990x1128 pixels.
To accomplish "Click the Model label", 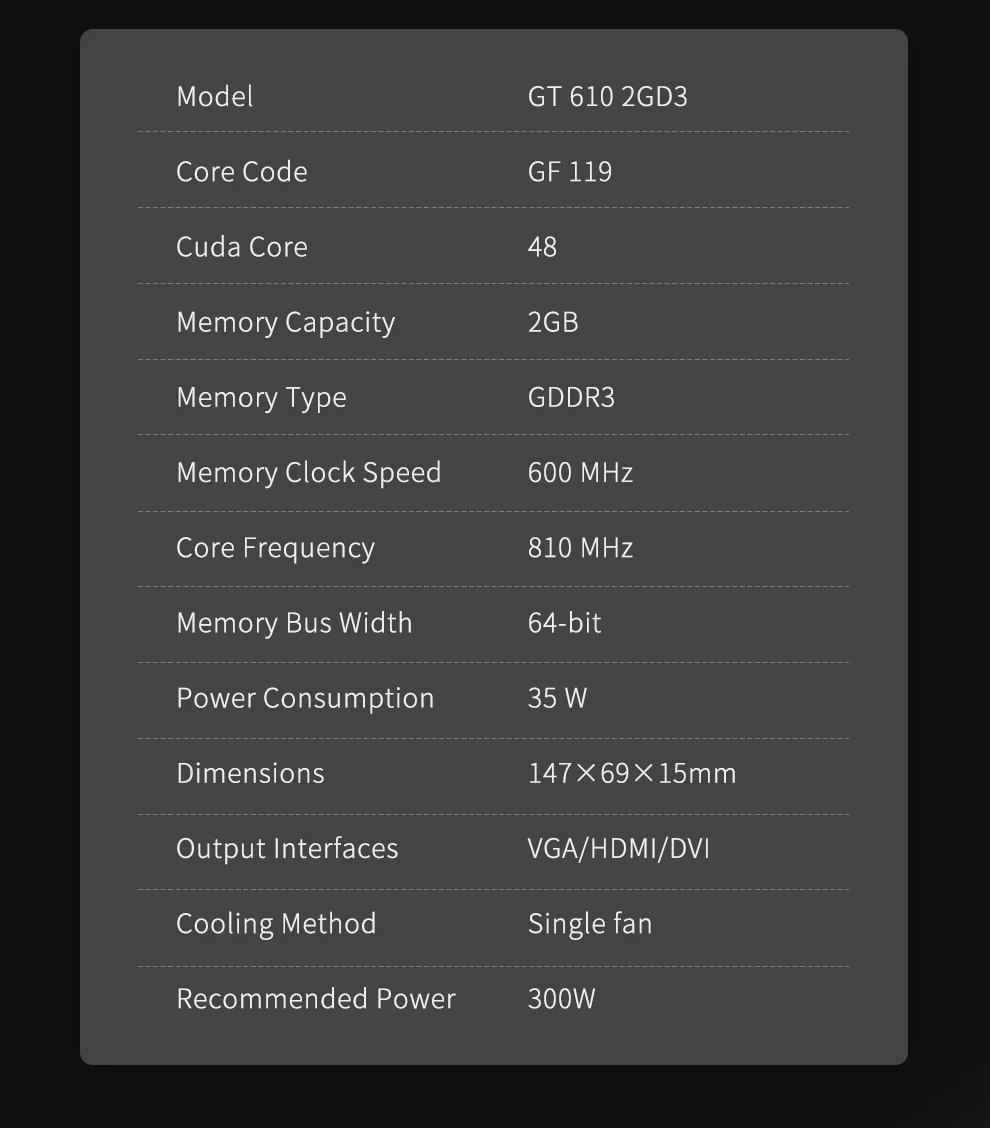I will pyautogui.click(x=214, y=96).
